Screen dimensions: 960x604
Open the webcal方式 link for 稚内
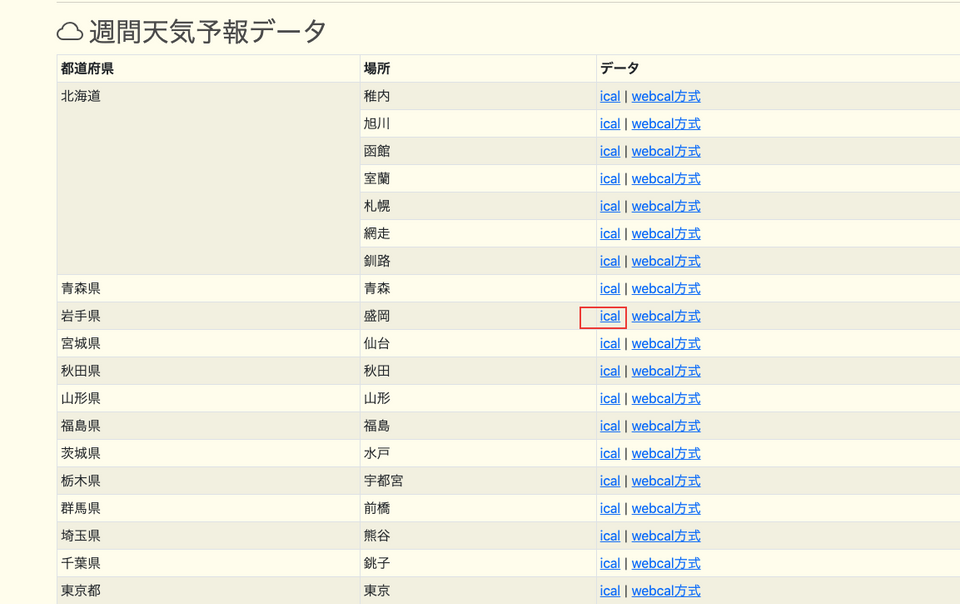pyautogui.click(x=666, y=96)
